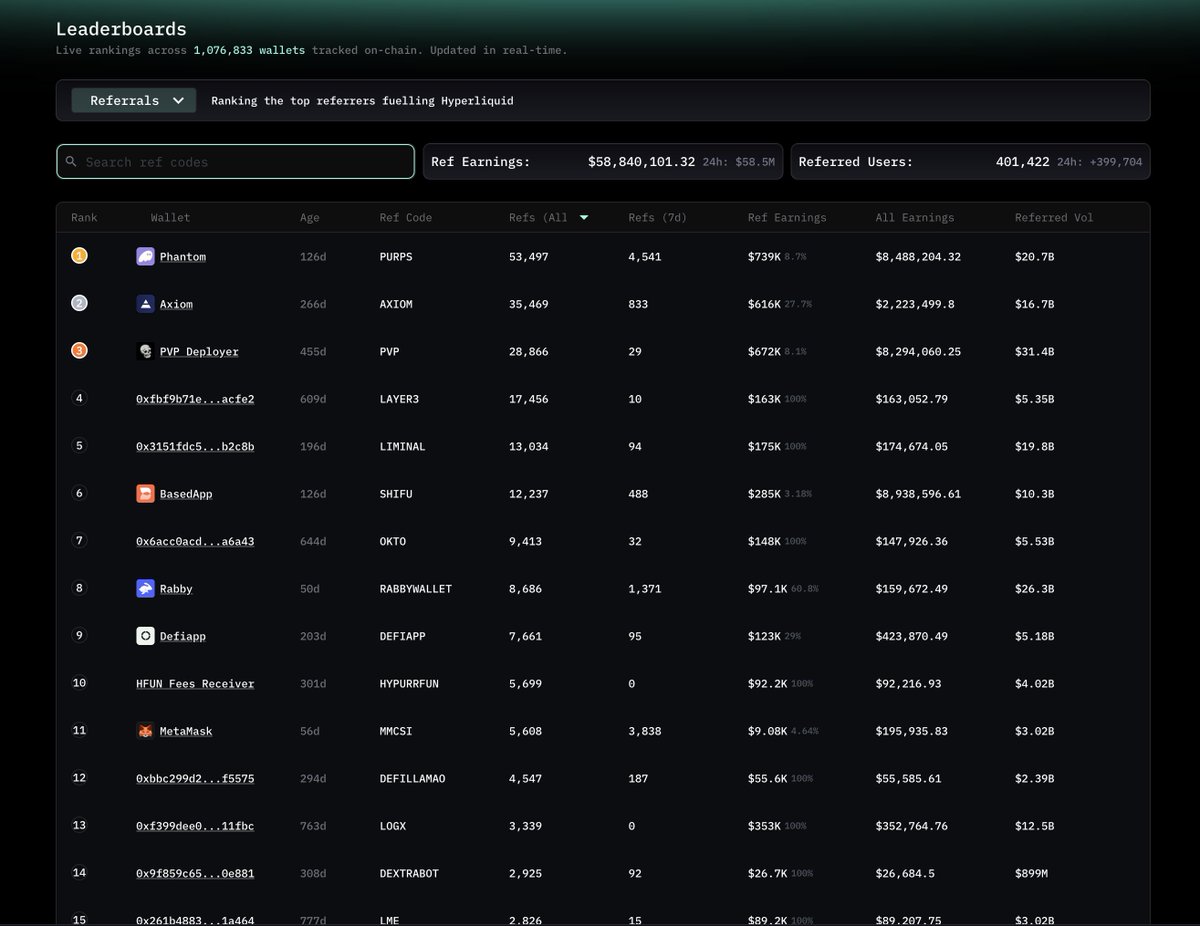The image size is (1200, 926).
Task: Open the MetaMask wallet link
Action: click(186, 731)
